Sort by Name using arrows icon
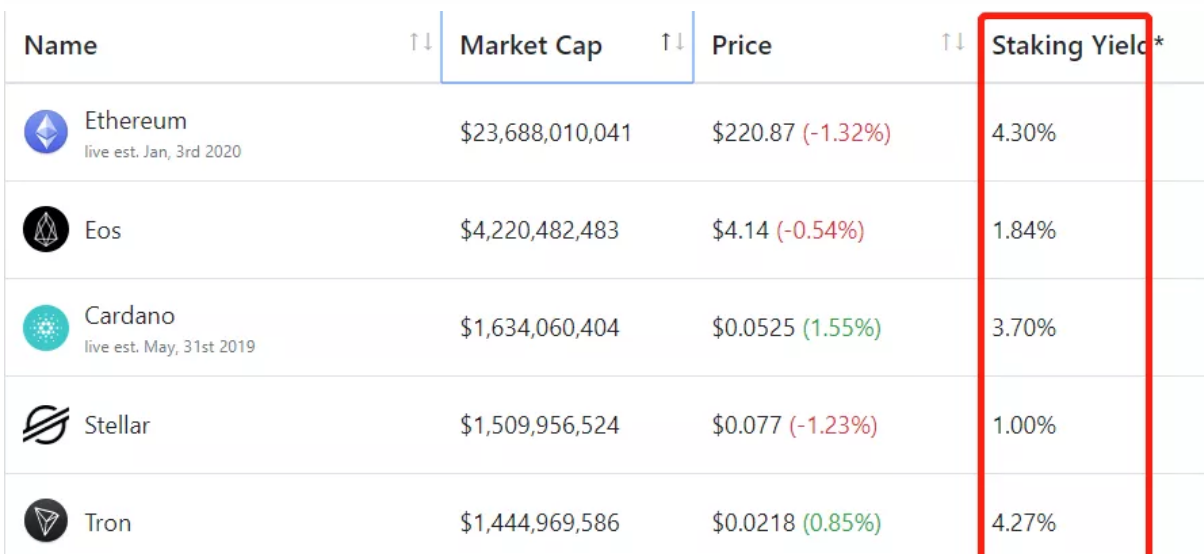 (x=421, y=42)
